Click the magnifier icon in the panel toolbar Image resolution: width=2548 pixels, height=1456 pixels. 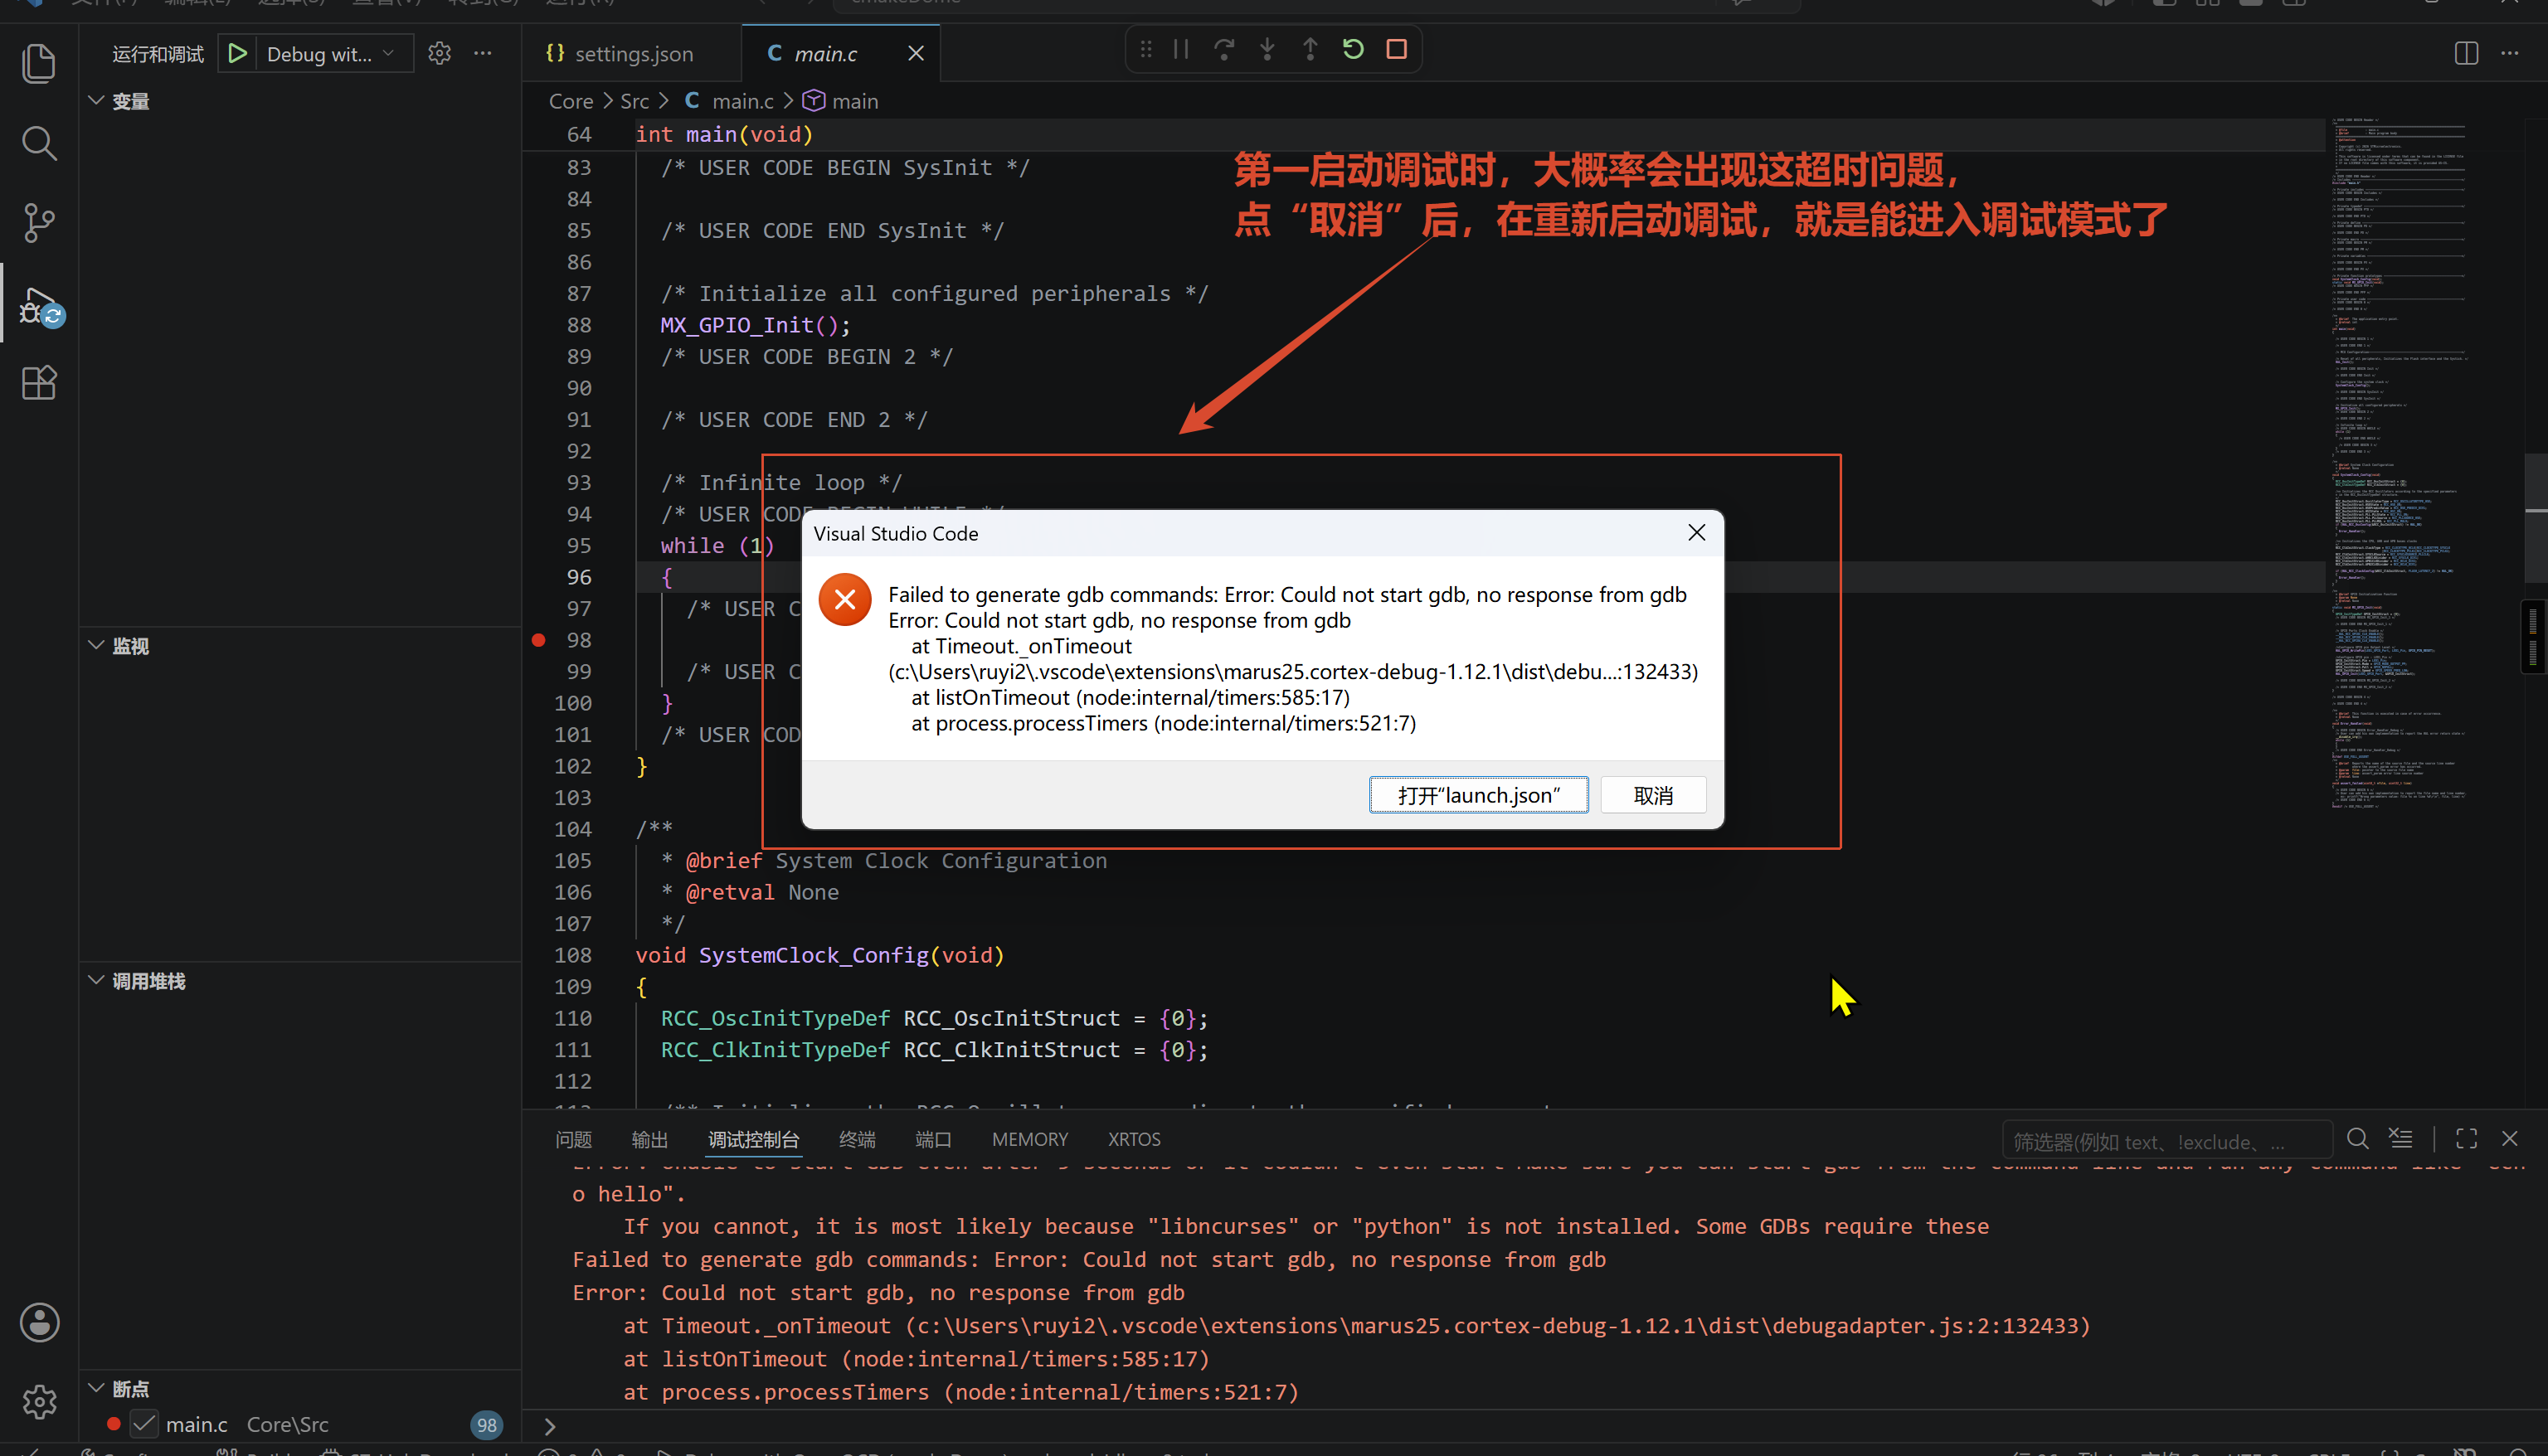click(x=2357, y=1139)
